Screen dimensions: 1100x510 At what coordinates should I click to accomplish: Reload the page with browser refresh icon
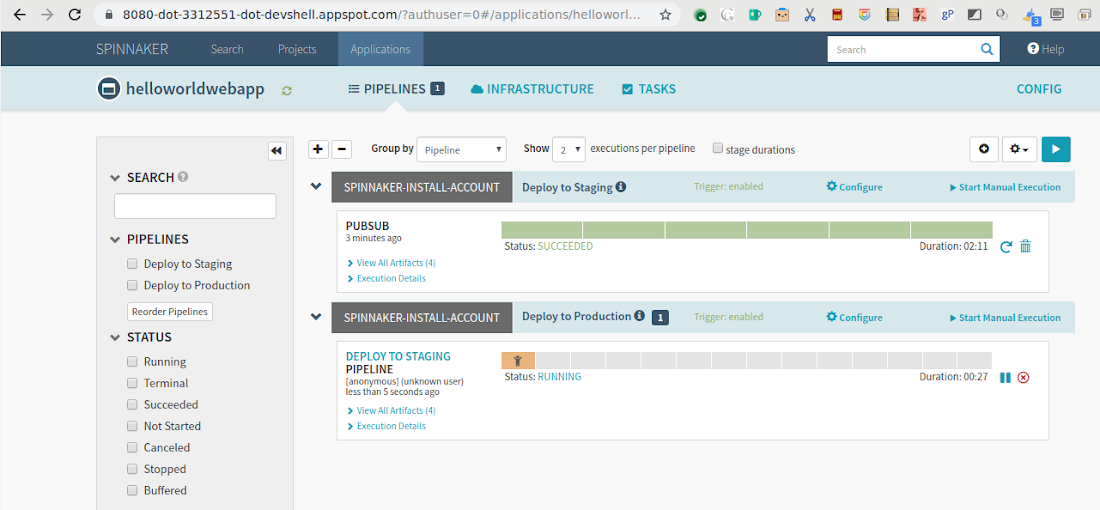tap(74, 15)
